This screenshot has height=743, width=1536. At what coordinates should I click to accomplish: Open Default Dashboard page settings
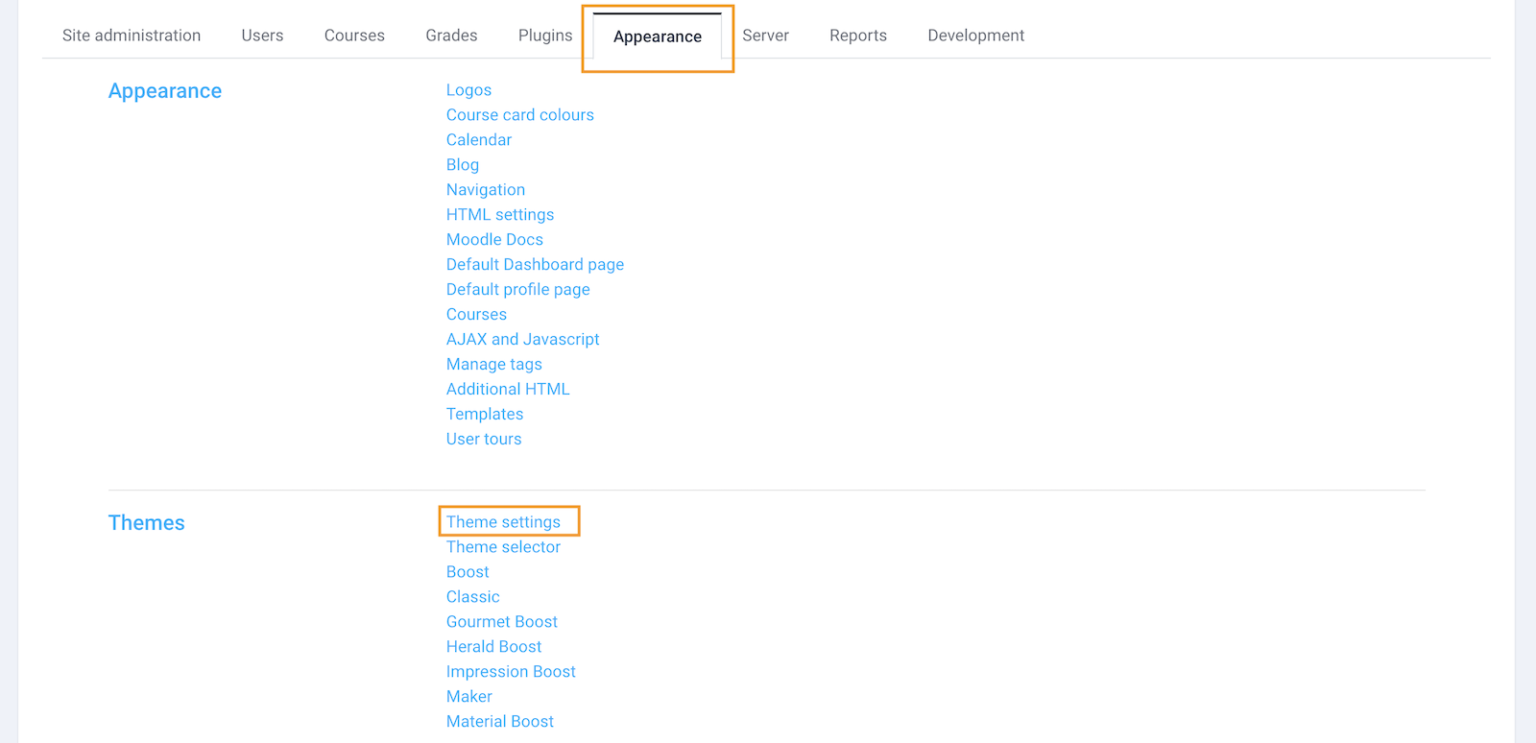click(x=534, y=264)
